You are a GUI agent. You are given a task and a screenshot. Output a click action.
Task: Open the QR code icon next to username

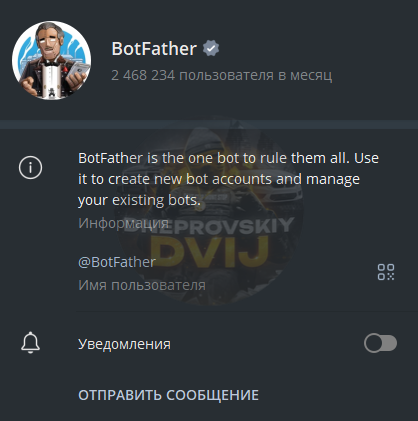click(x=386, y=272)
